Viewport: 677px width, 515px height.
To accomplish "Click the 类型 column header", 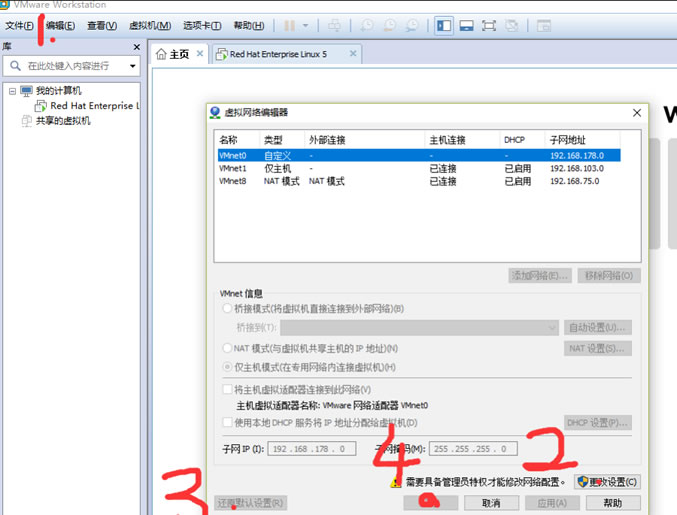I will tap(273, 140).
